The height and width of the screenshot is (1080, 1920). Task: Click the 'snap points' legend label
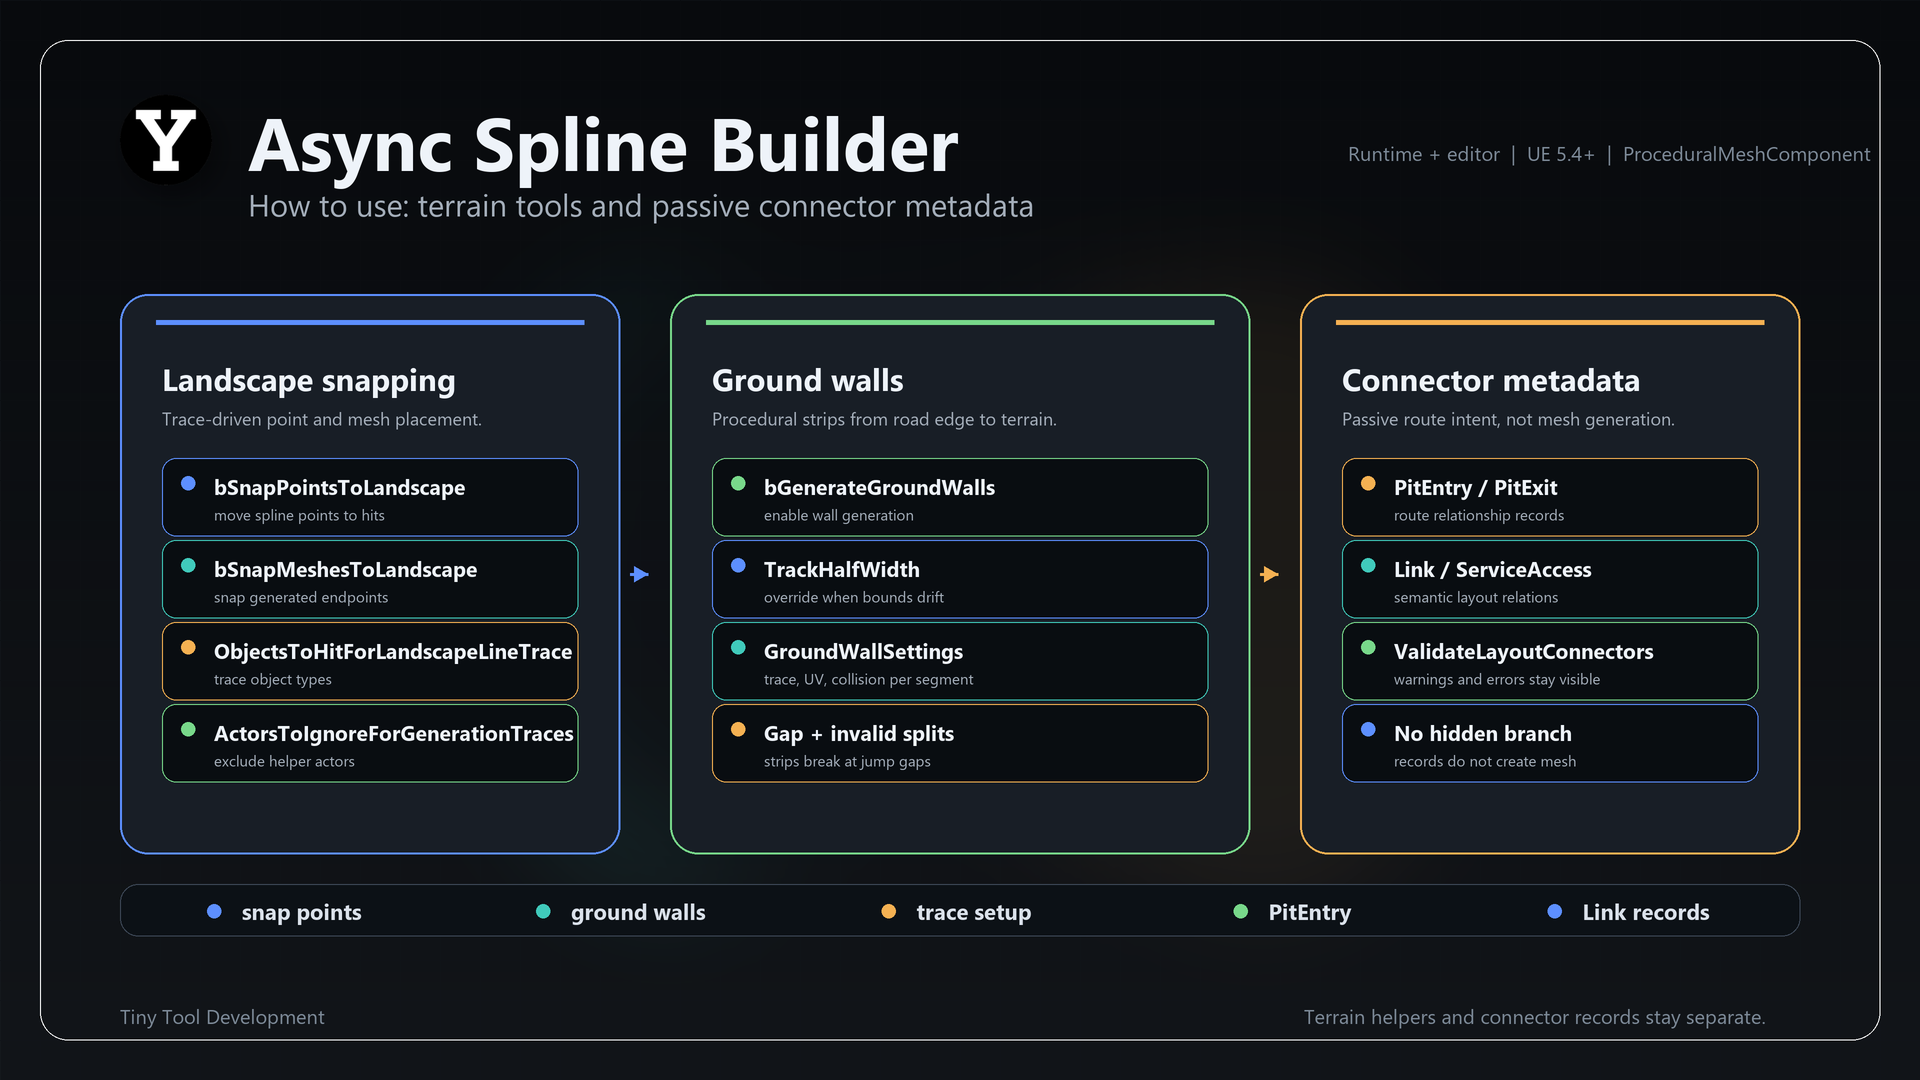tap(301, 912)
